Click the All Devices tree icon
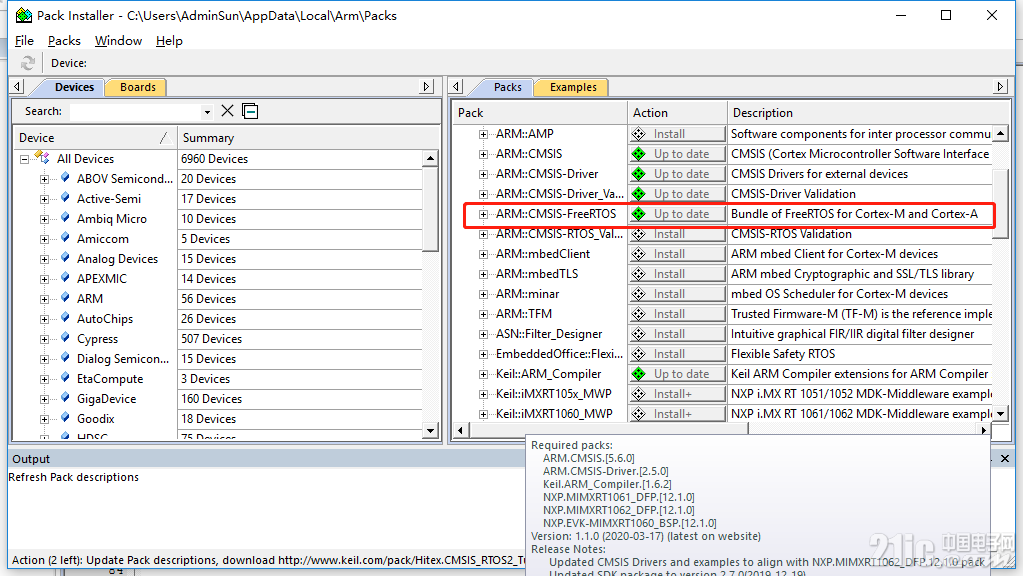 tap(42, 158)
